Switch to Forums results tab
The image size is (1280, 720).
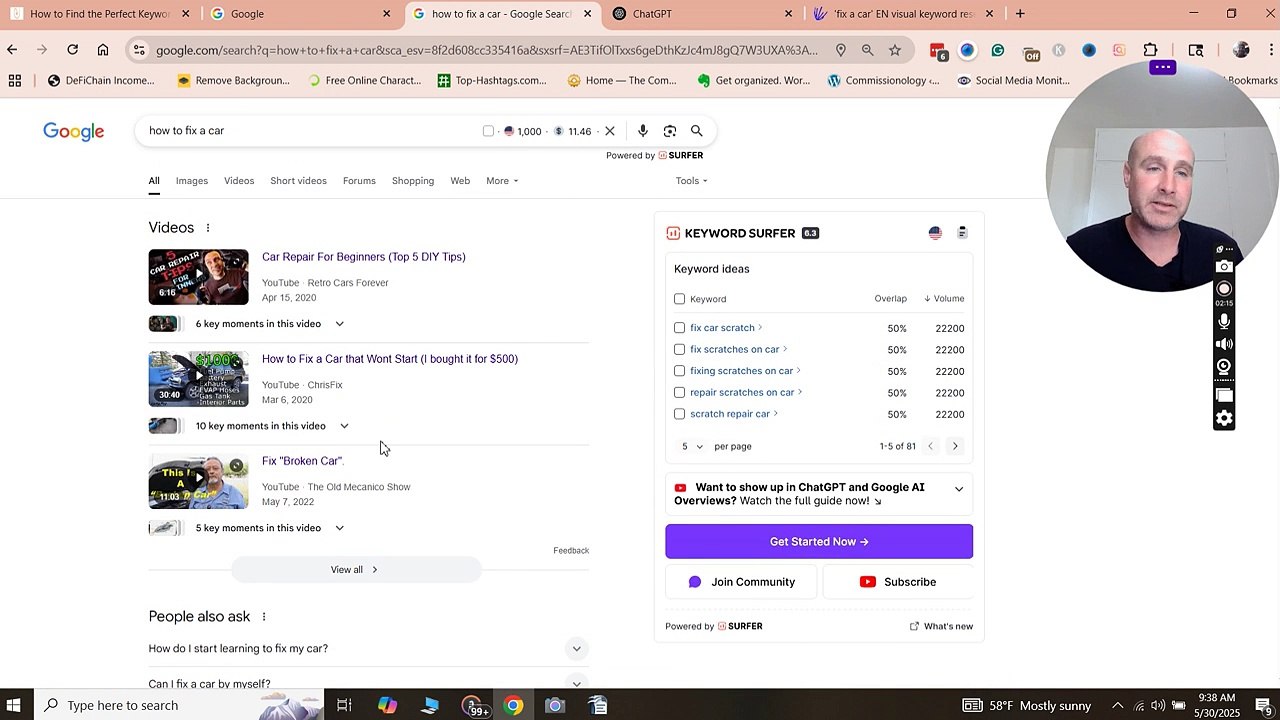tap(359, 181)
